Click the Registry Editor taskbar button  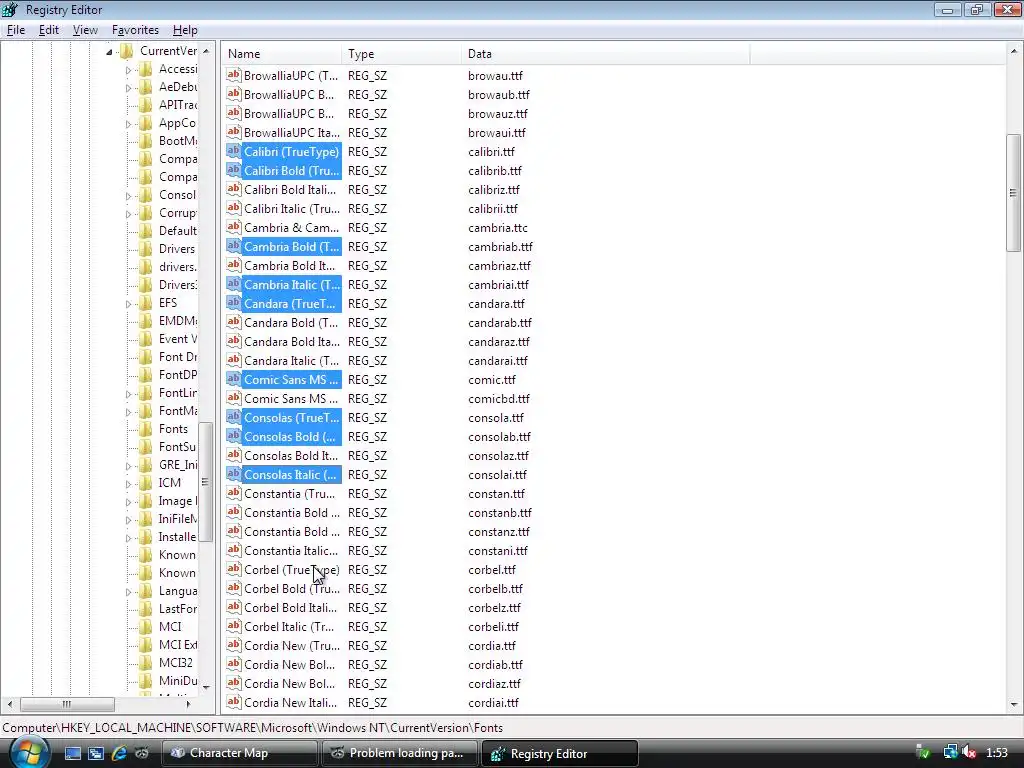tap(560, 754)
